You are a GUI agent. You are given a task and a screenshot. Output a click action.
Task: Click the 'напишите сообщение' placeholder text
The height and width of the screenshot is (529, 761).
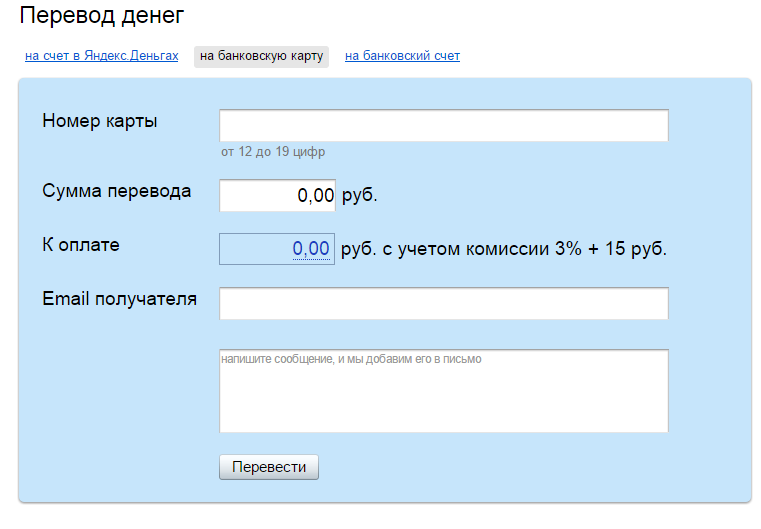click(x=350, y=358)
